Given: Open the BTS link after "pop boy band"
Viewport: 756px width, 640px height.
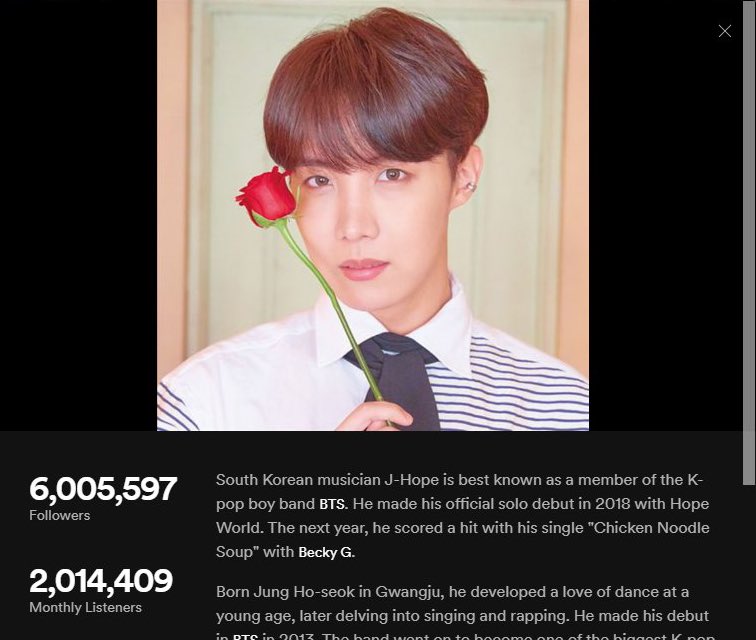Looking at the screenshot, I should coord(333,504).
